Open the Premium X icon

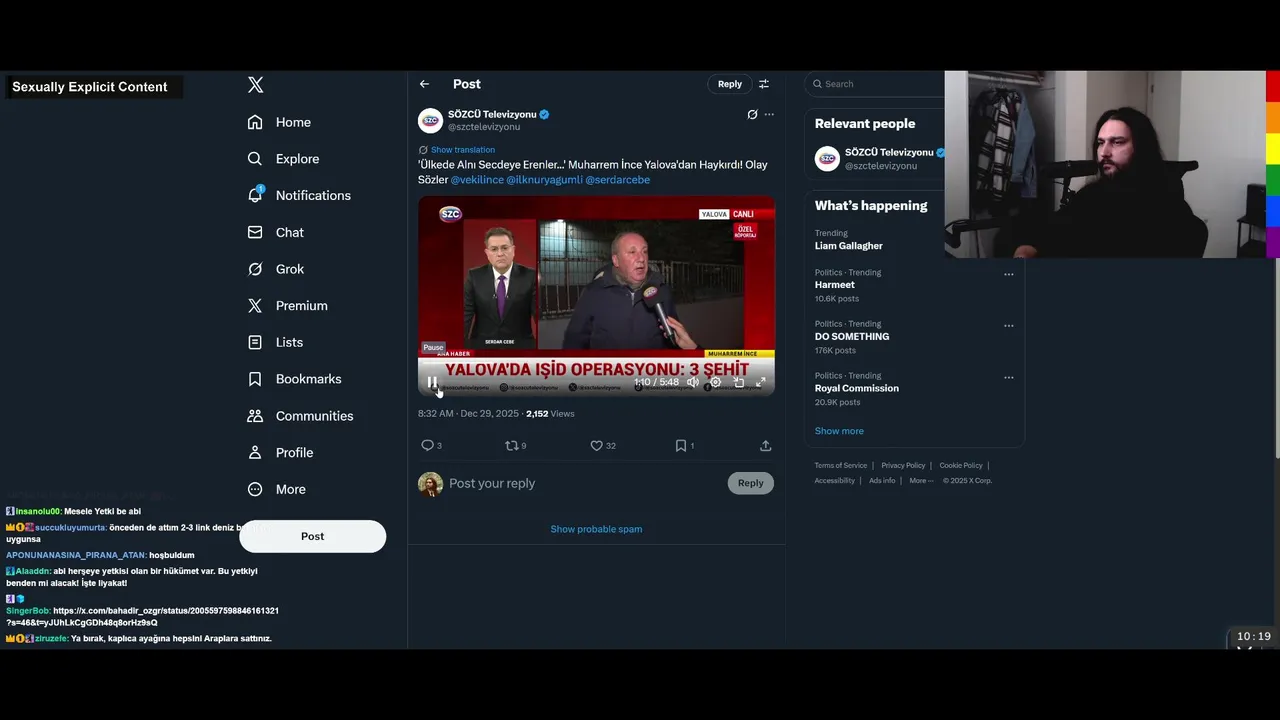tap(255, 306)
